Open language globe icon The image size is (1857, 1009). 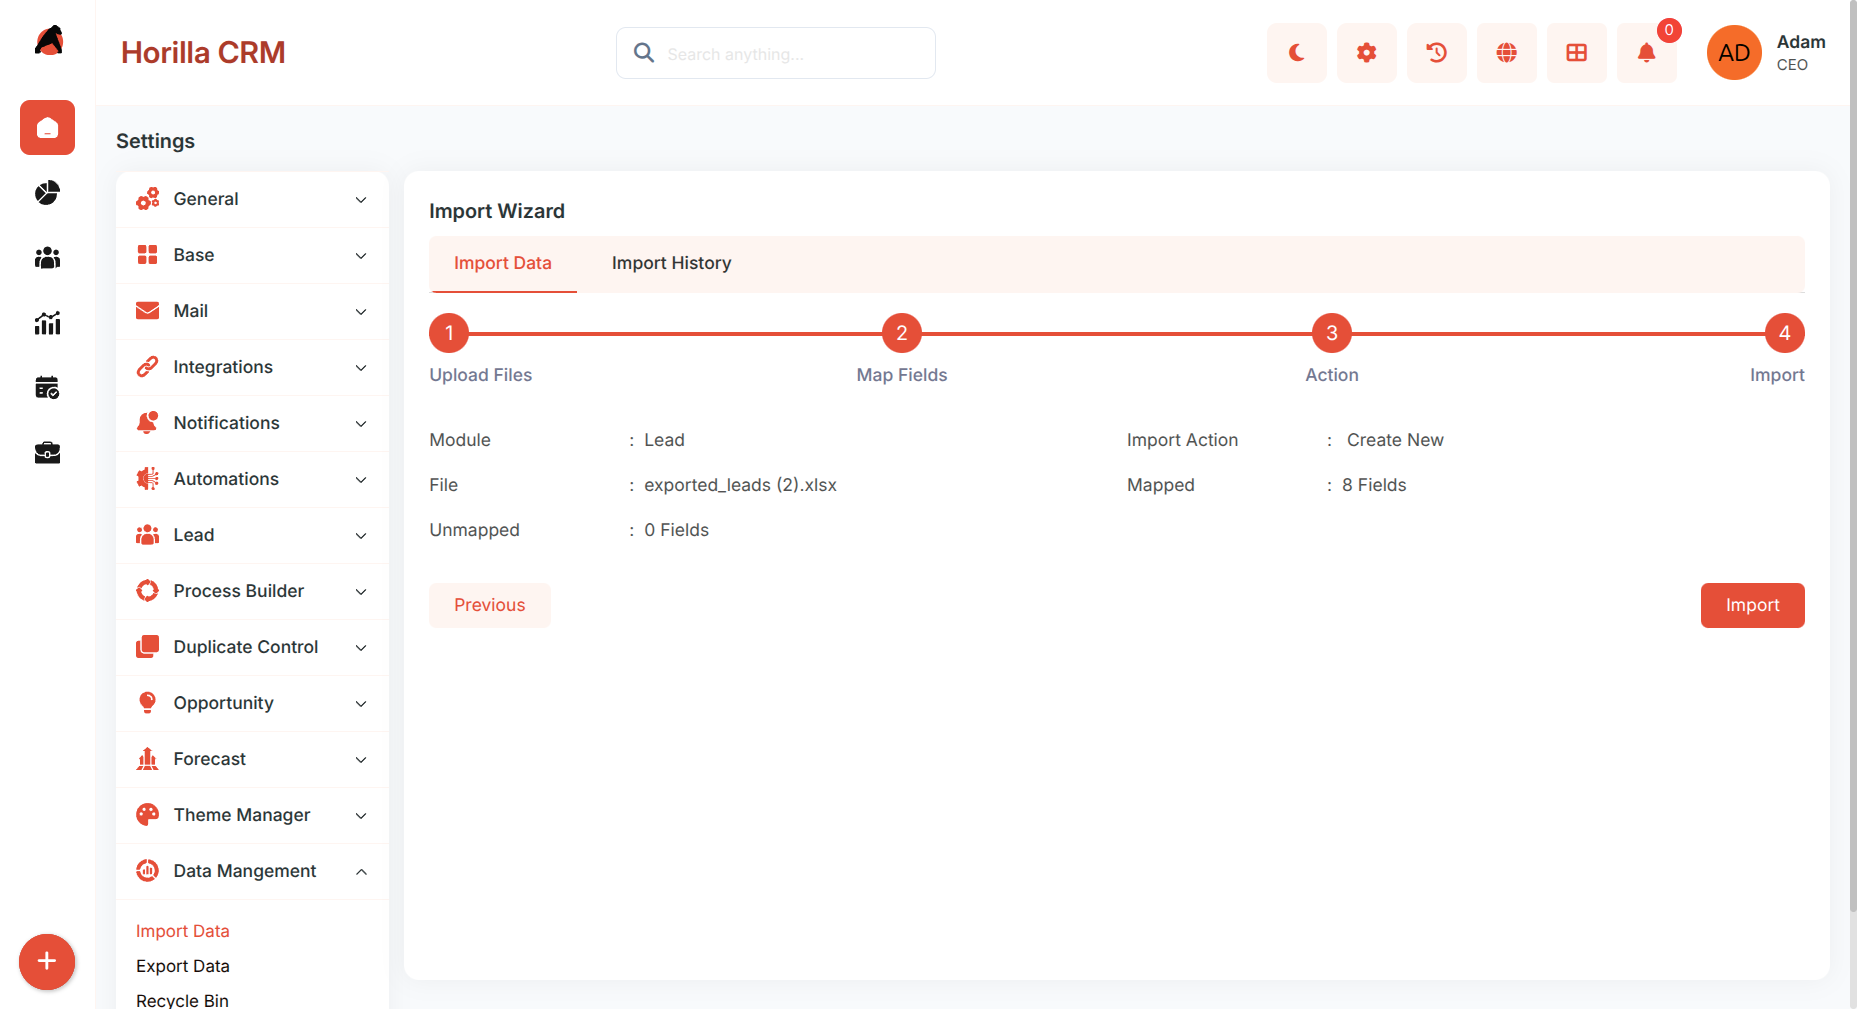coord(1506,53)
